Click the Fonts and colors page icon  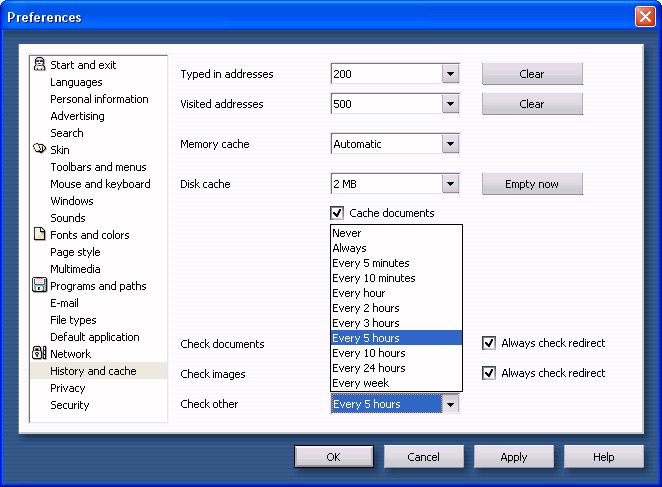coord(39,235)
